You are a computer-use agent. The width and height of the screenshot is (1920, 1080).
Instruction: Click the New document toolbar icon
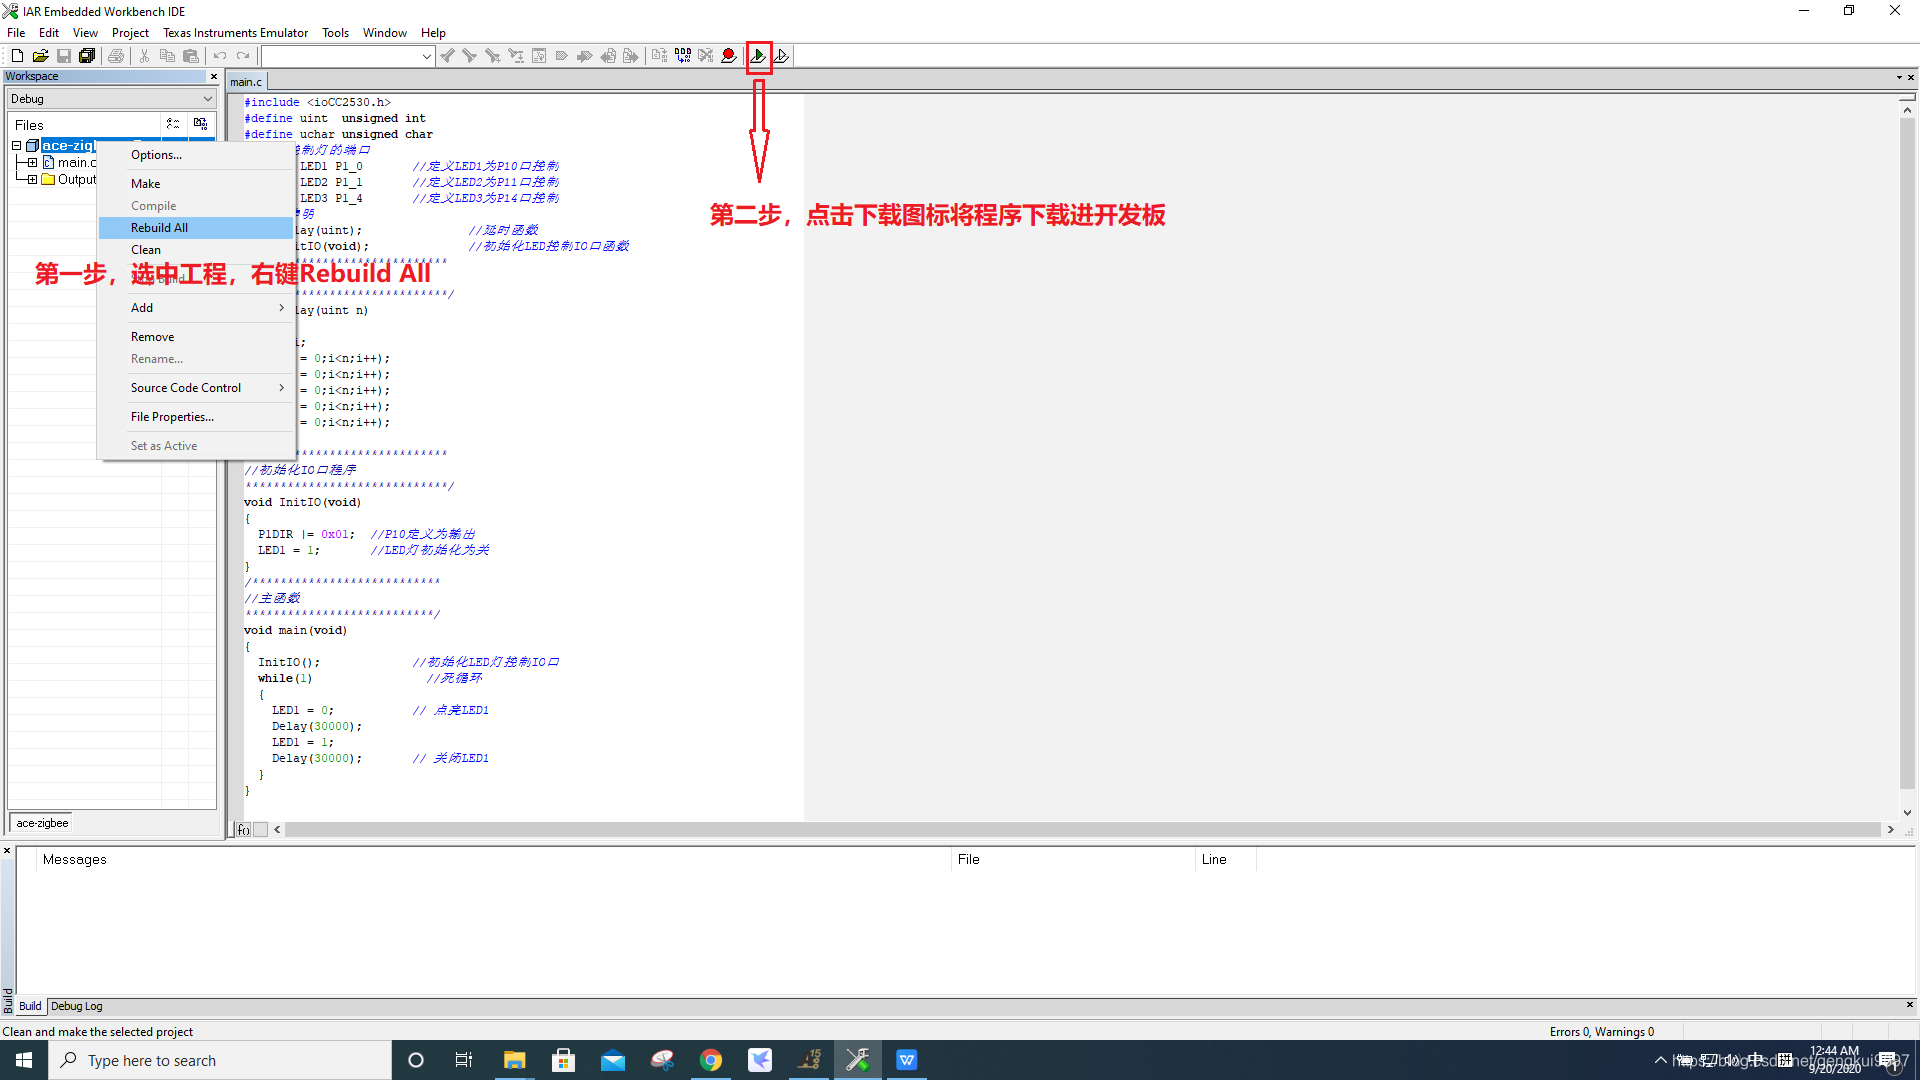[x=17, y=56]
